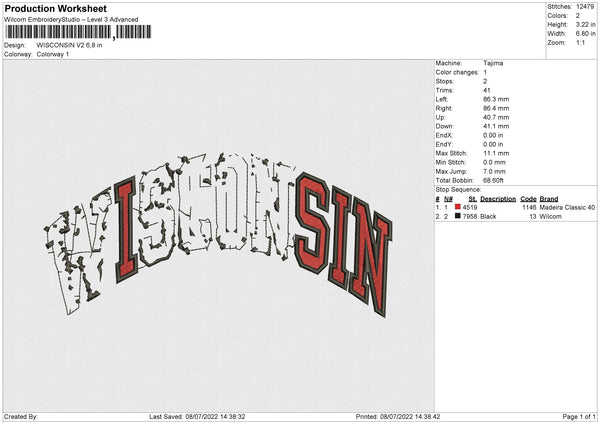Click the 'Wilcom' brand entry in row 2
600x424 pixels.
[550, 217]
